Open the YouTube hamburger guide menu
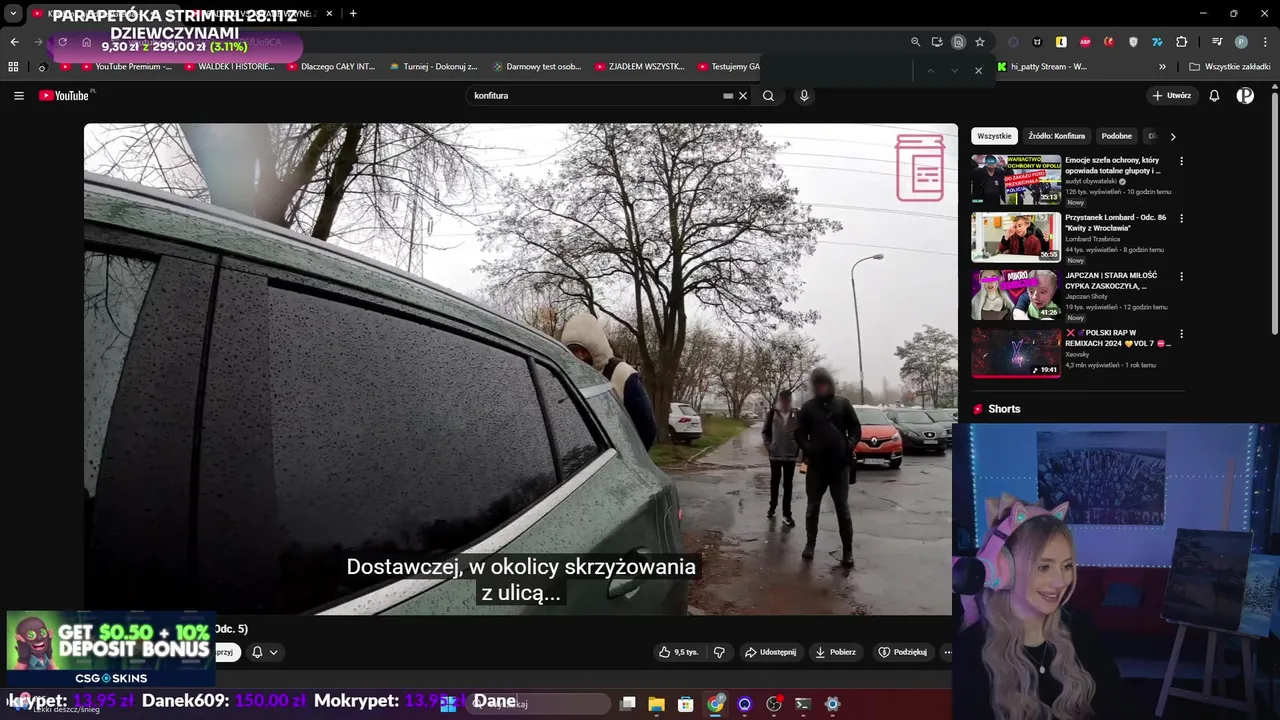 pyautogui.click(x=19, y=96)
